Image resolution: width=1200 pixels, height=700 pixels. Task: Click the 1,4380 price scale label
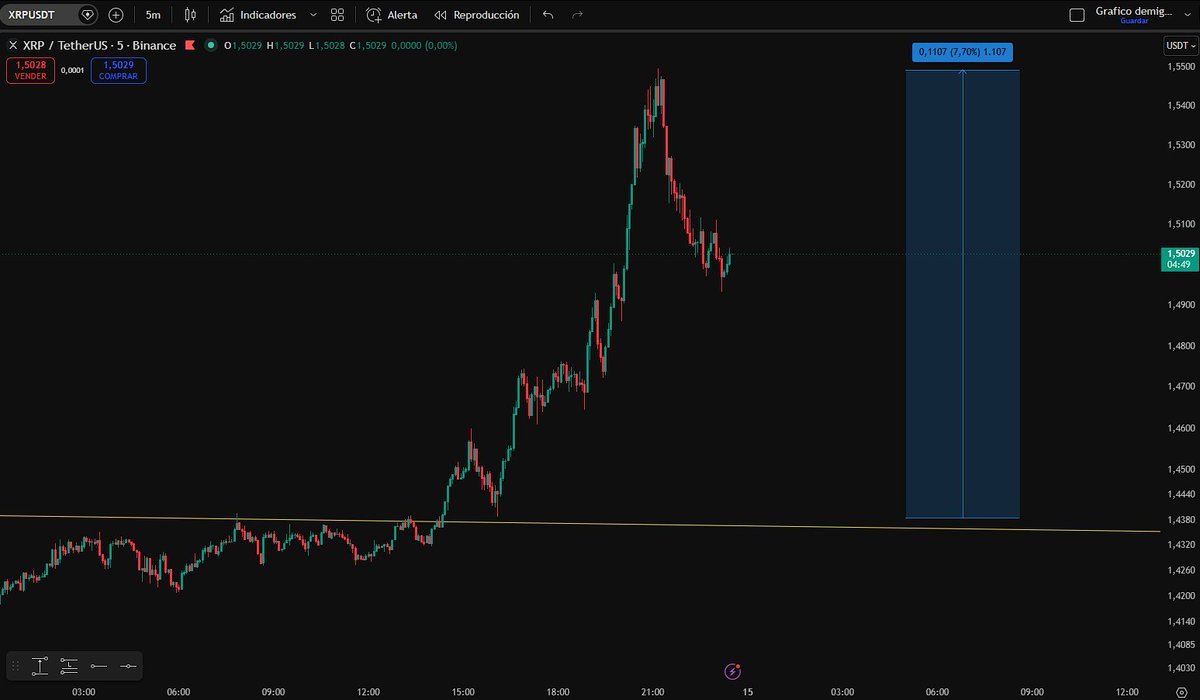coord(1180,520)
